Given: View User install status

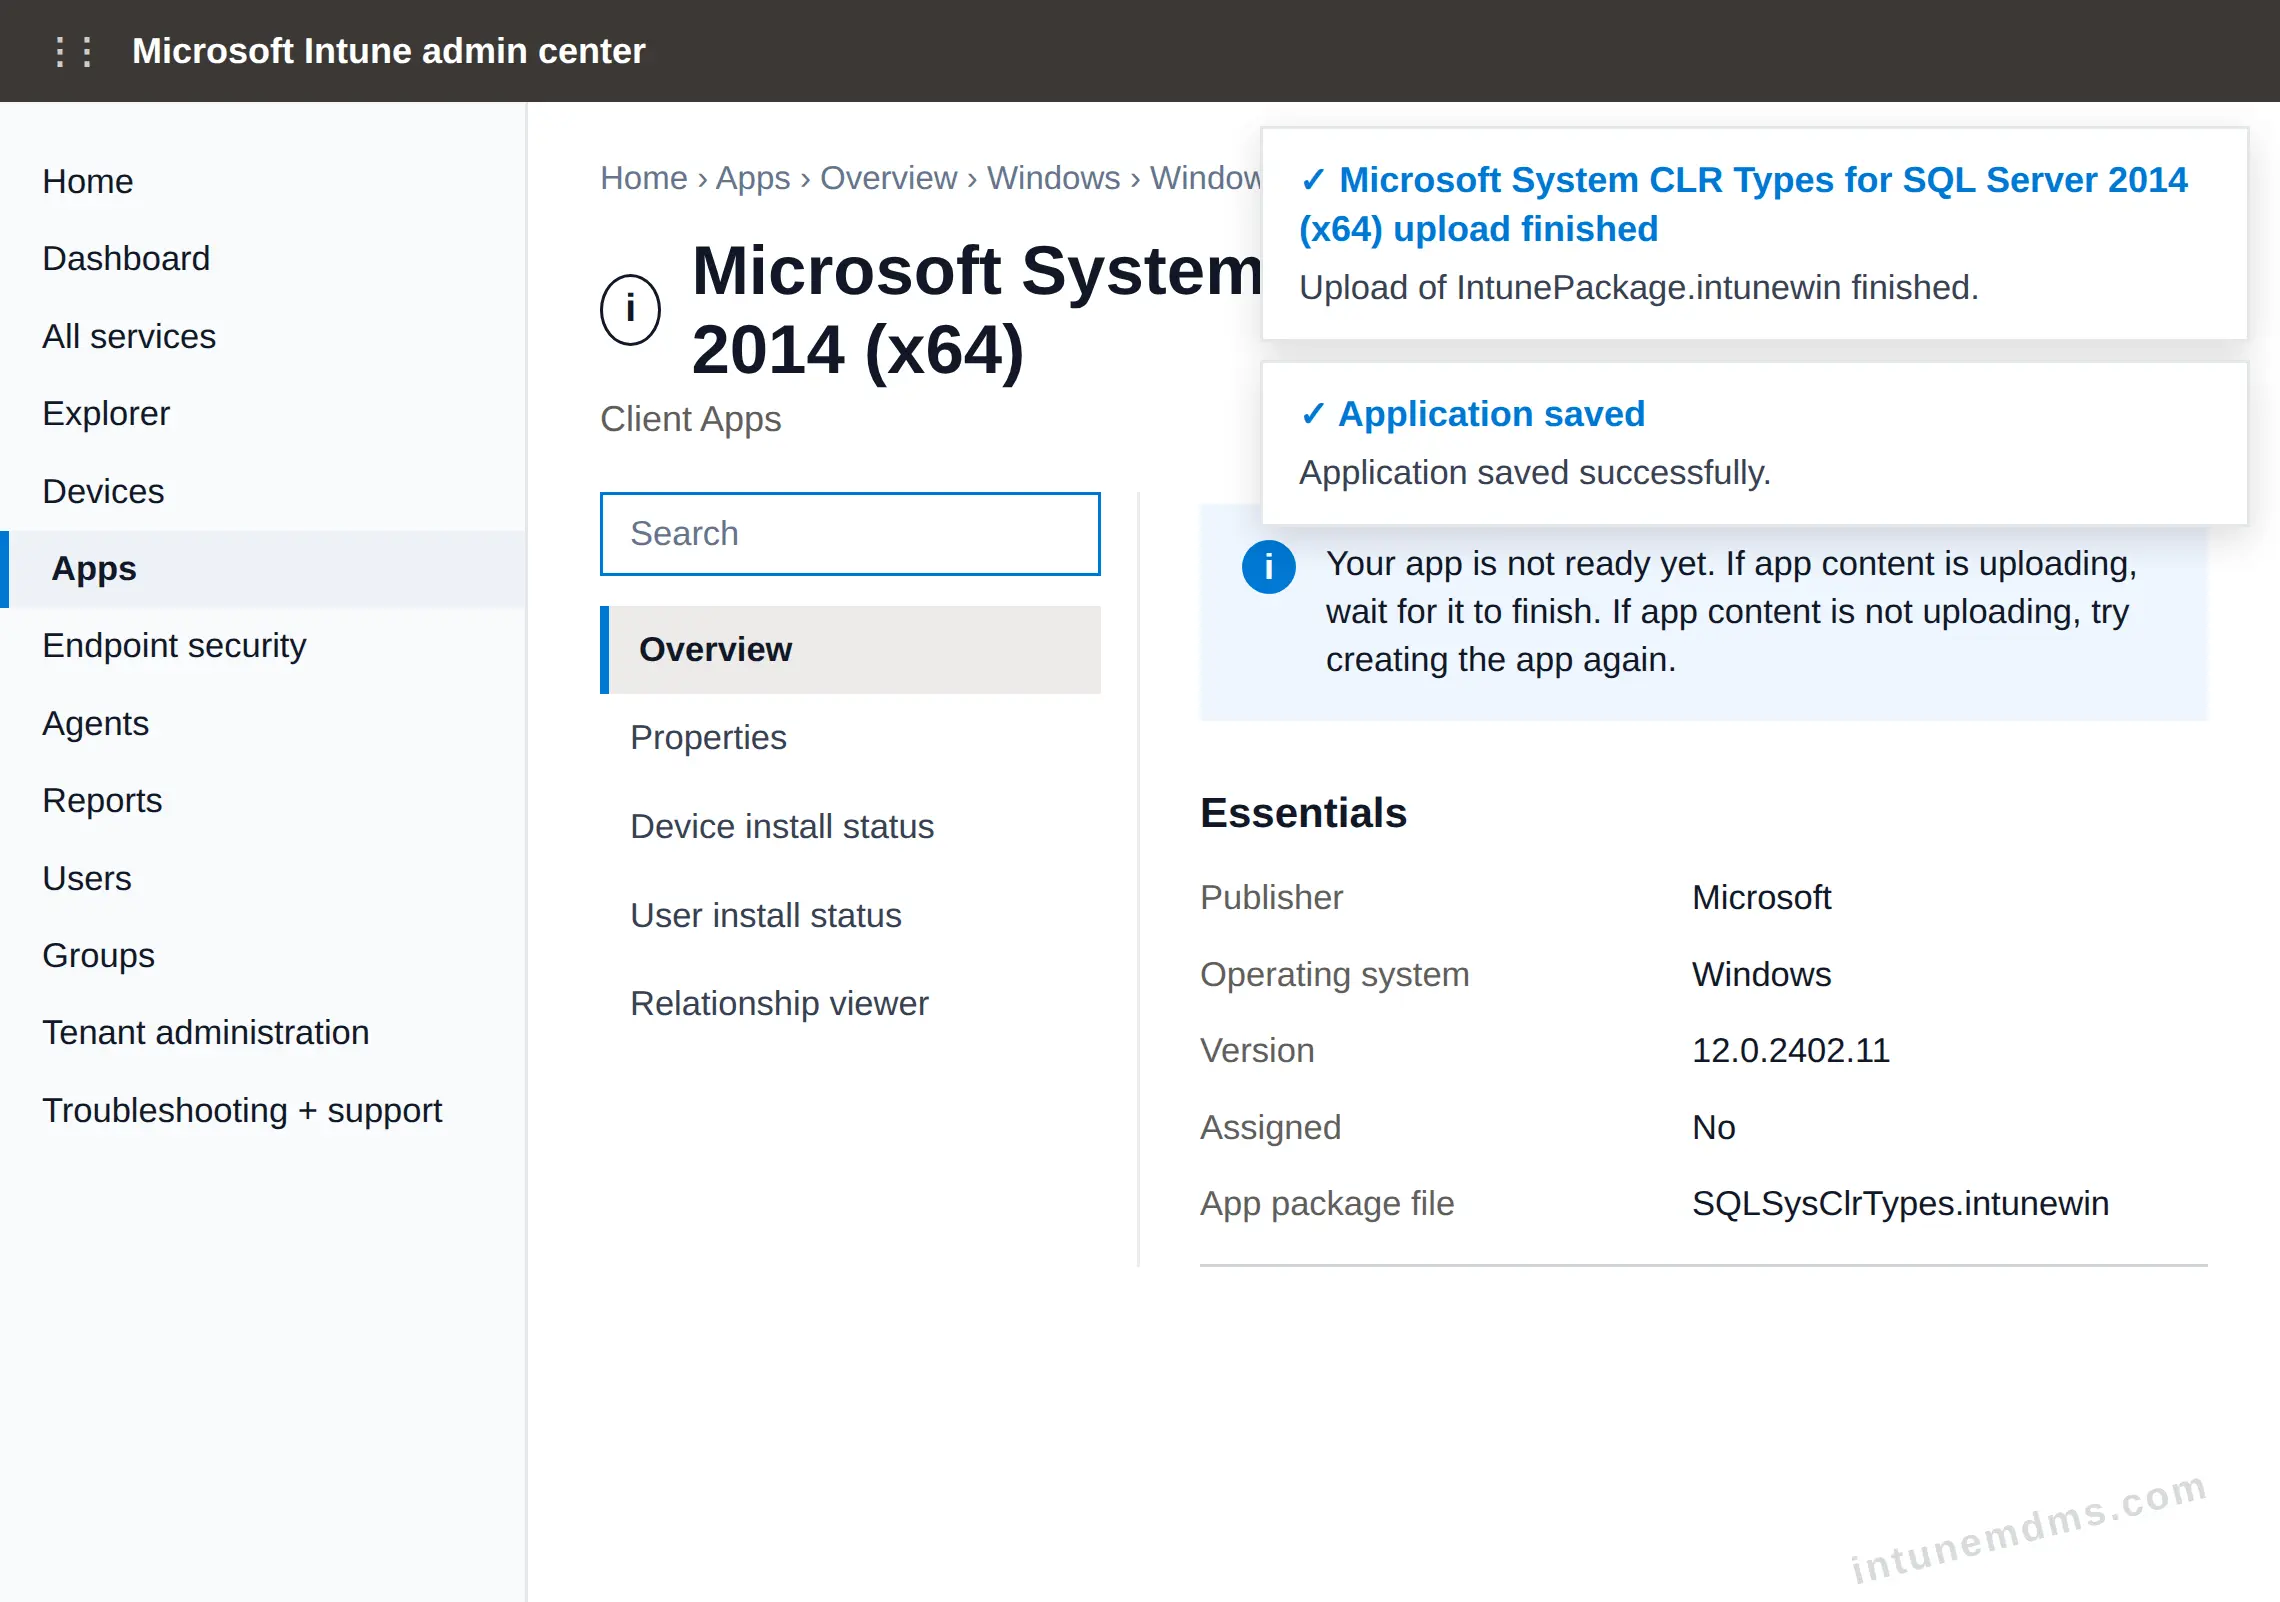Looking at the screenshot, I should point(850,915).
